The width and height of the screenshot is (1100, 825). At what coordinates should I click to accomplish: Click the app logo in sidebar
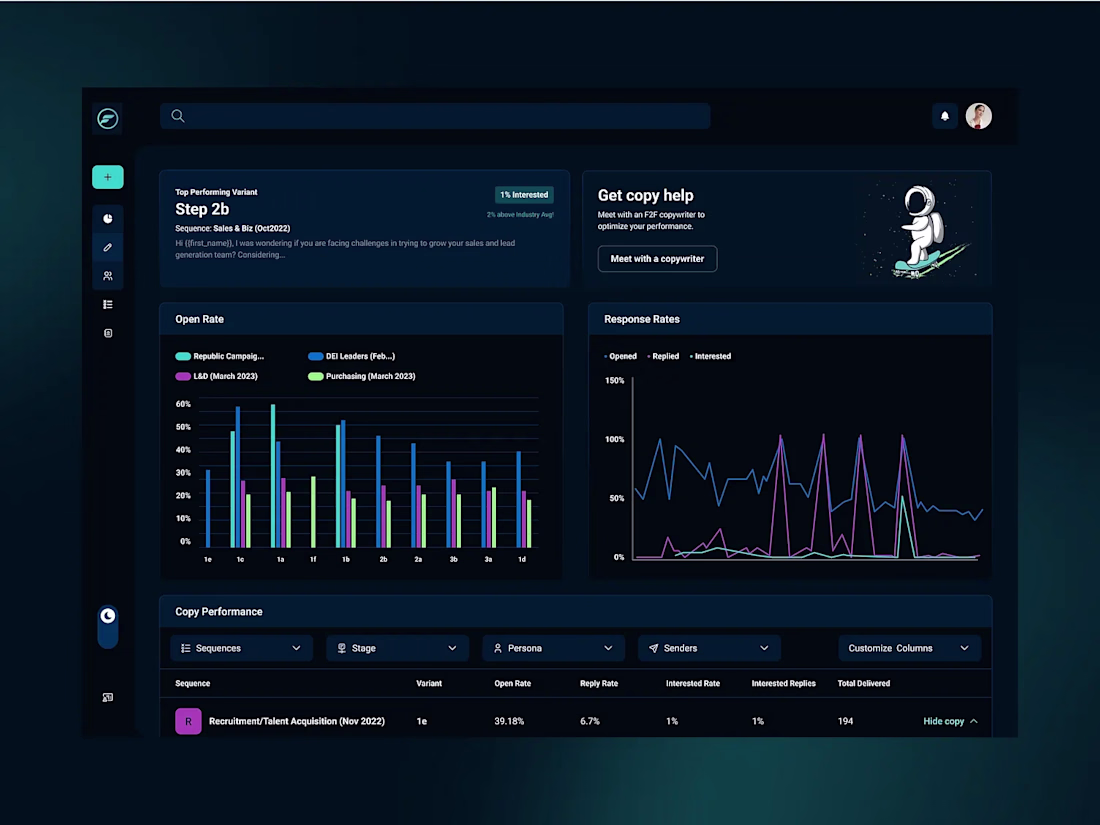pyautogui.click(x=107, y=118)
